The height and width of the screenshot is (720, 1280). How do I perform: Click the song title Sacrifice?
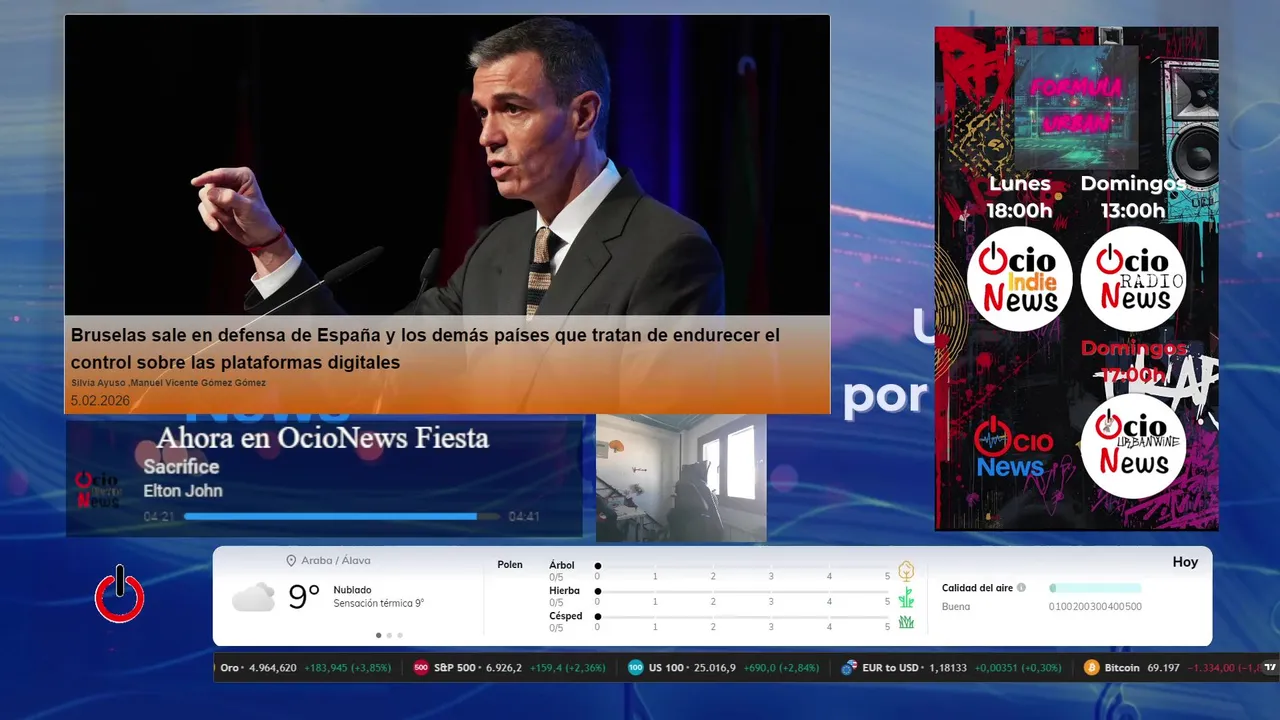coord(181,467)
